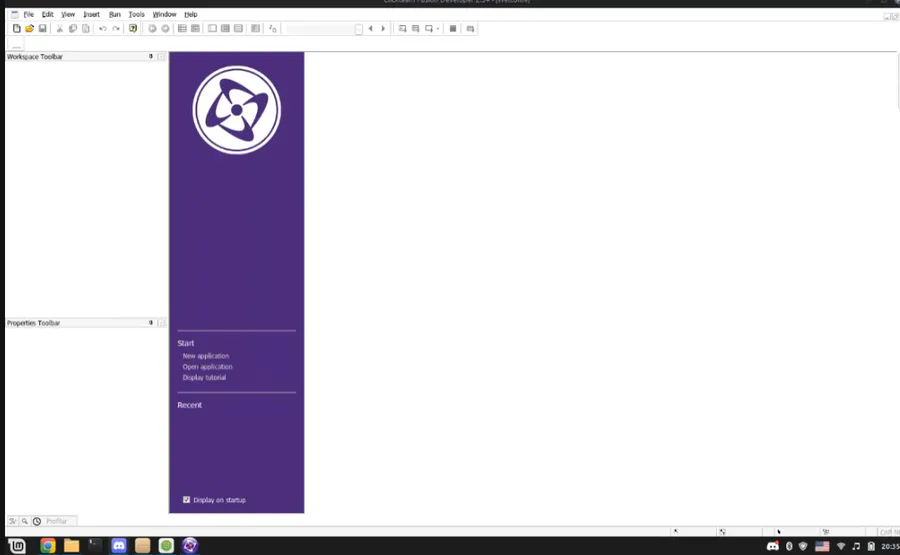Click the Run Frame toolbar icon
The height and width of the screenshot is (555, 900).
click(x=429, y=28)
